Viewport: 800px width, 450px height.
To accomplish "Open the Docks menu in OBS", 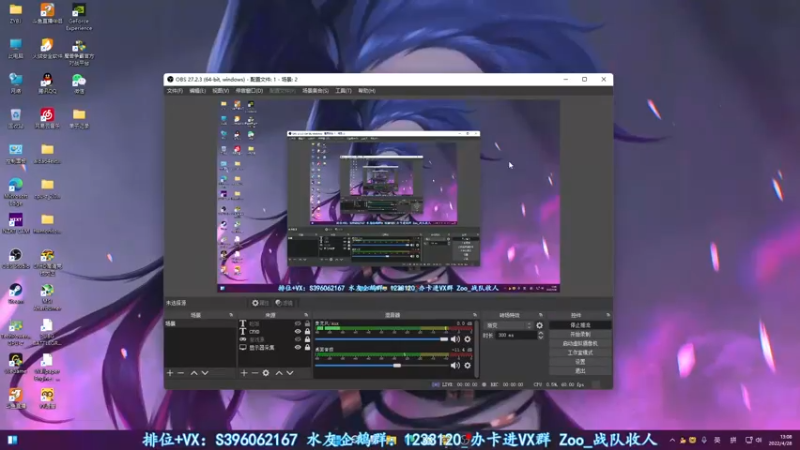I will pyautogui.click(x=249, y=91).
